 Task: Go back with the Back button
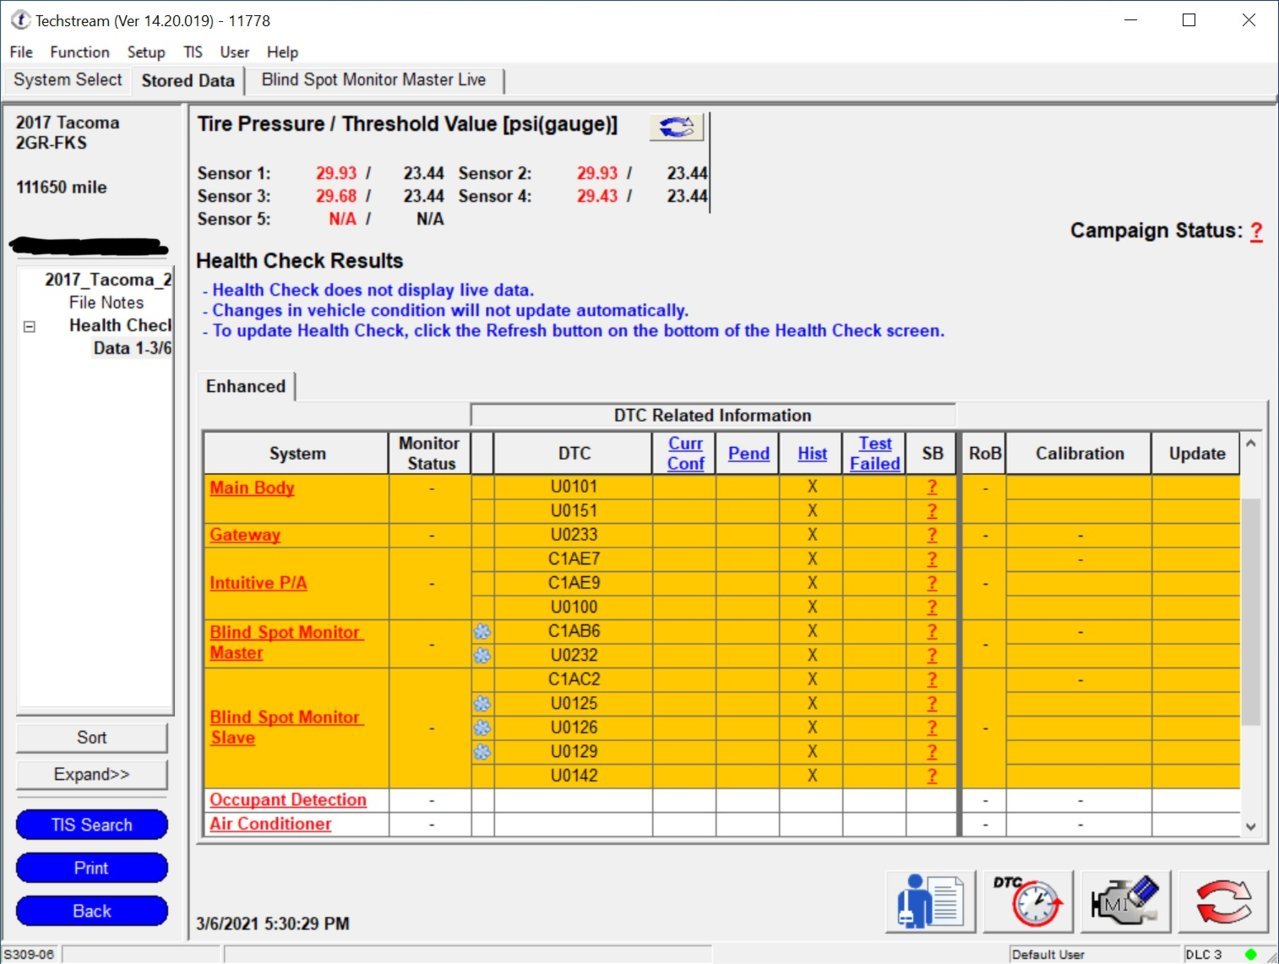coord(92,911)
